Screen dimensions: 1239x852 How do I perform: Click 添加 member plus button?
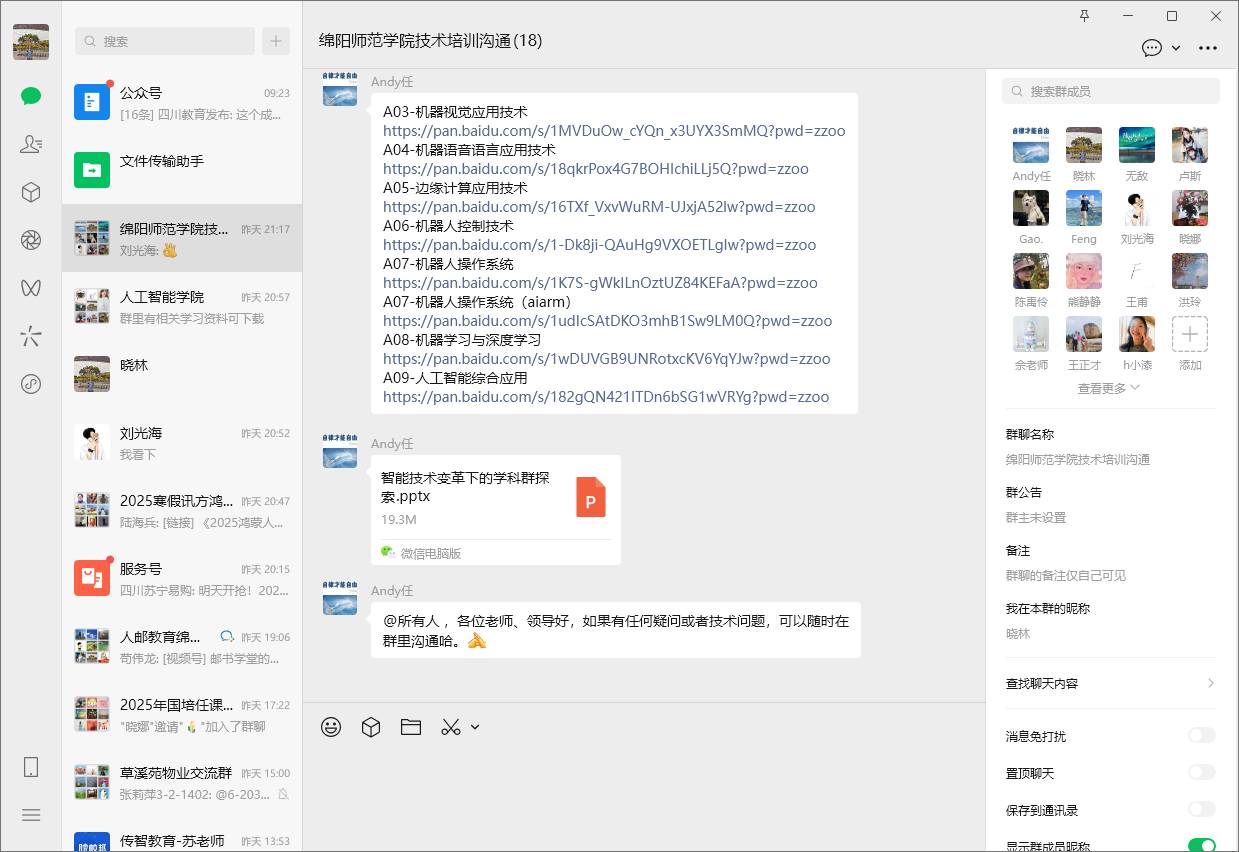[1189, 334]
